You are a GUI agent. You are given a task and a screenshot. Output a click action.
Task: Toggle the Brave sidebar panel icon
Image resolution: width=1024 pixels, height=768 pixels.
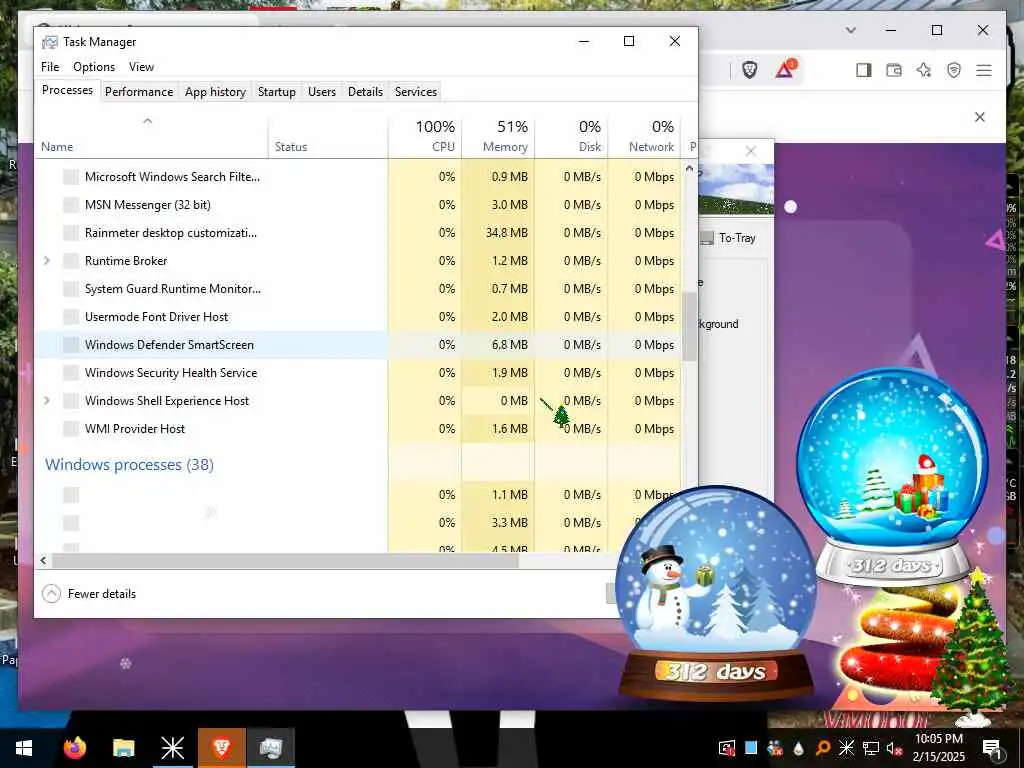click(x=863, y=70)
